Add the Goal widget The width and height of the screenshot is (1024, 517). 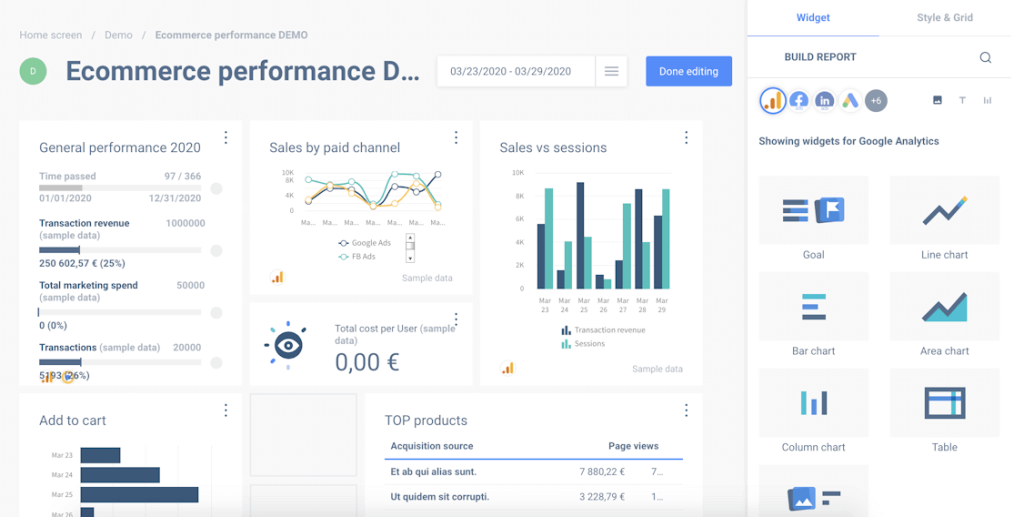point(813,219)
